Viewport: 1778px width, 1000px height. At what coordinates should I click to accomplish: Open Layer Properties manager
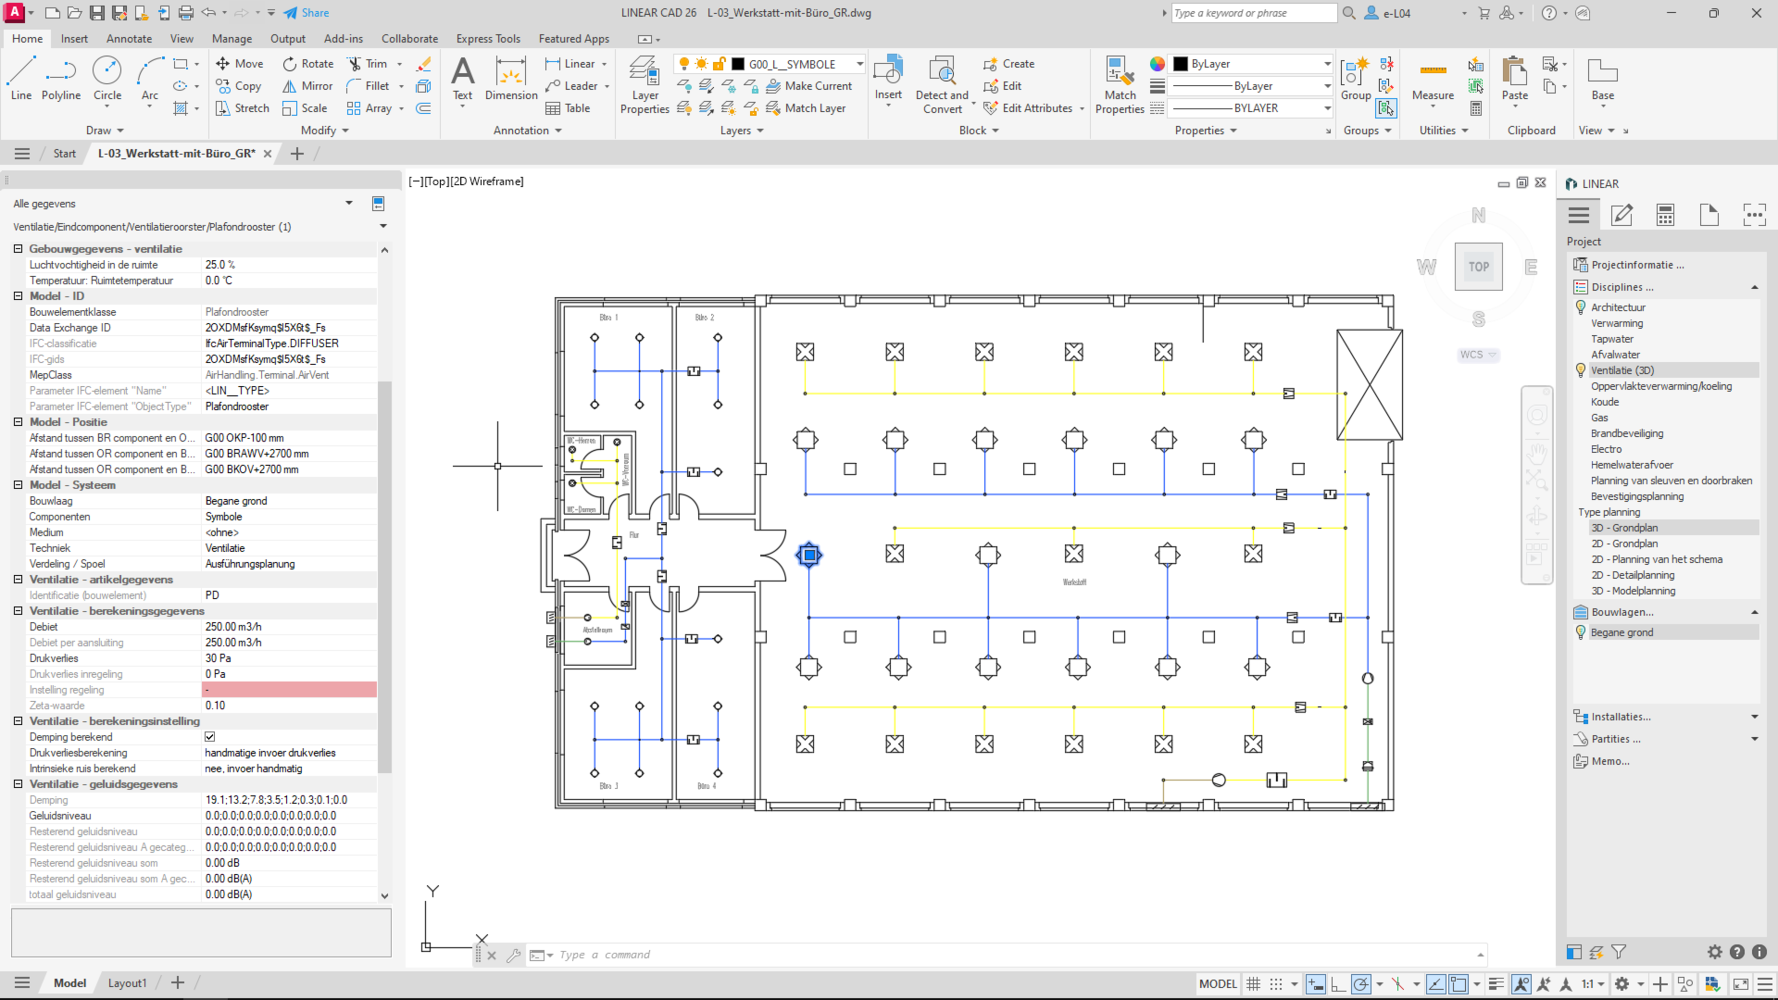644,85
